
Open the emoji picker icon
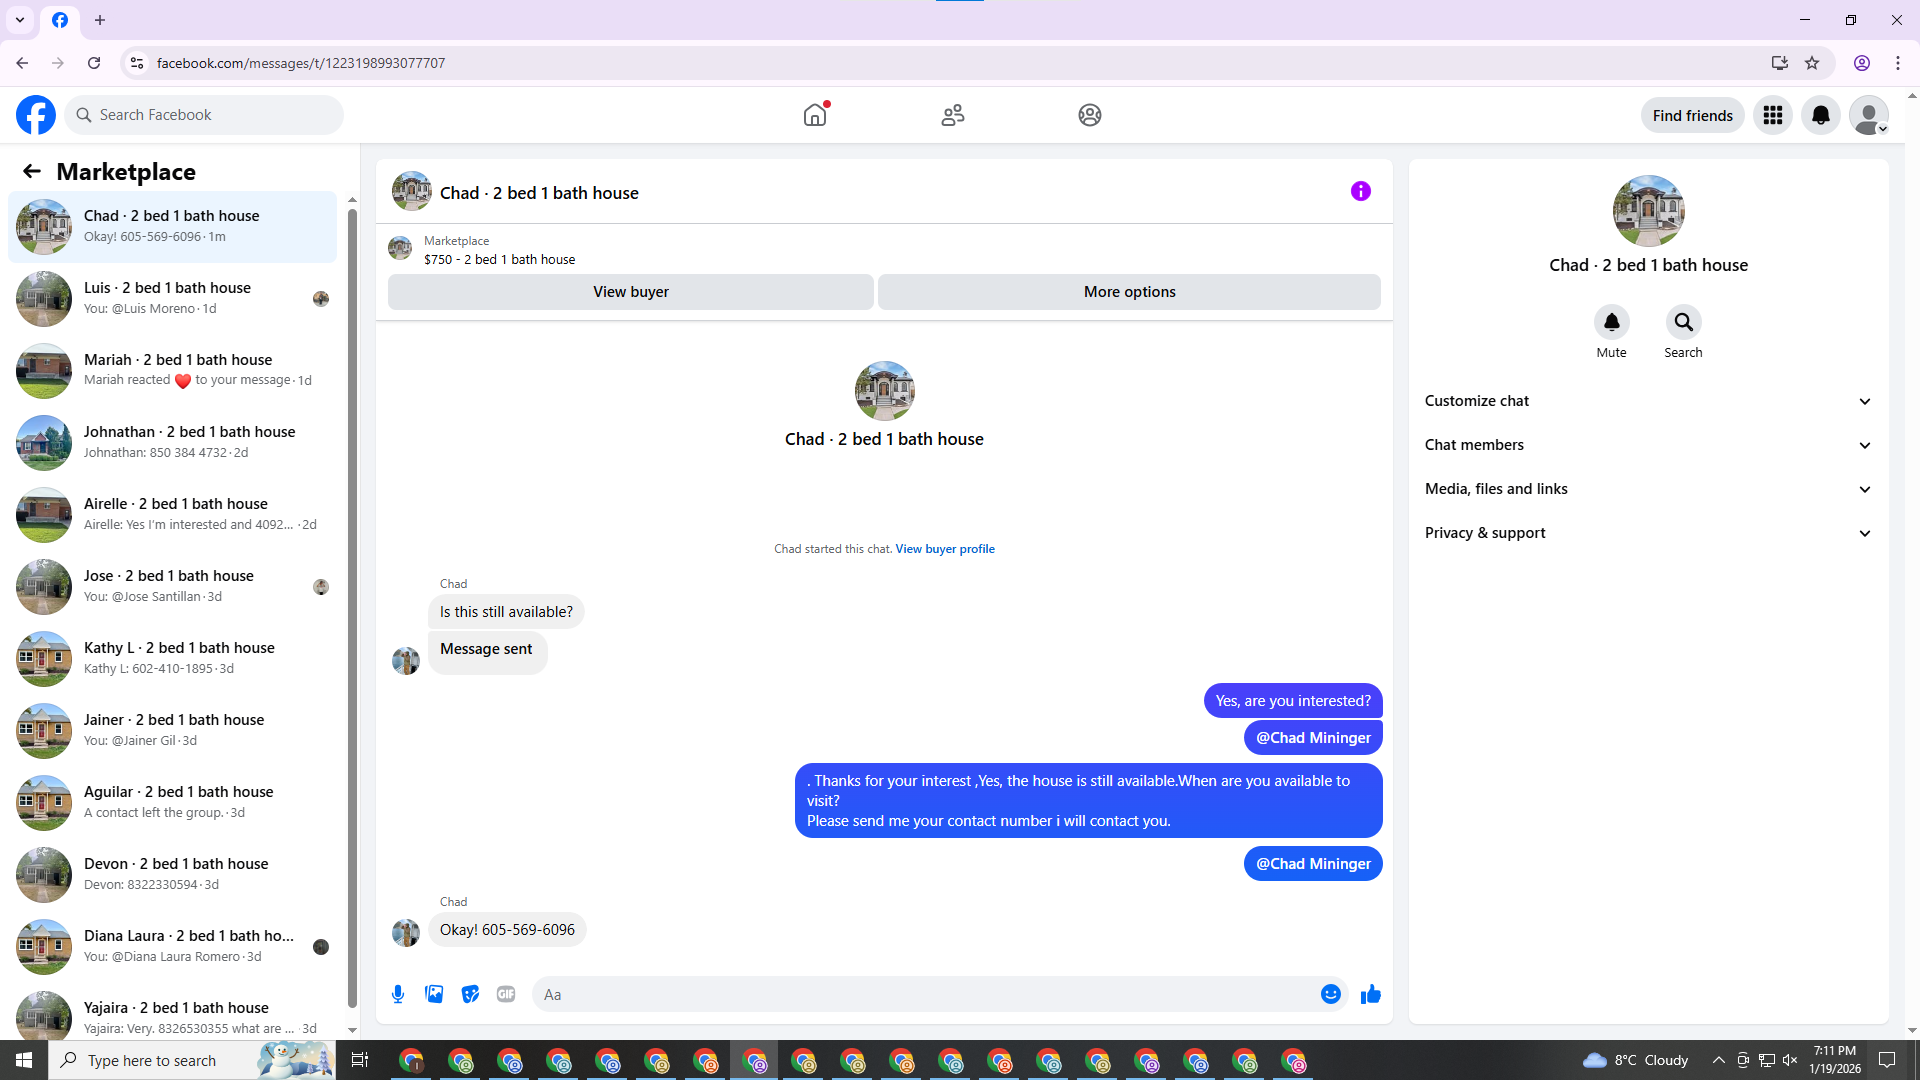pyautogui.click(x=1331, y=994)
